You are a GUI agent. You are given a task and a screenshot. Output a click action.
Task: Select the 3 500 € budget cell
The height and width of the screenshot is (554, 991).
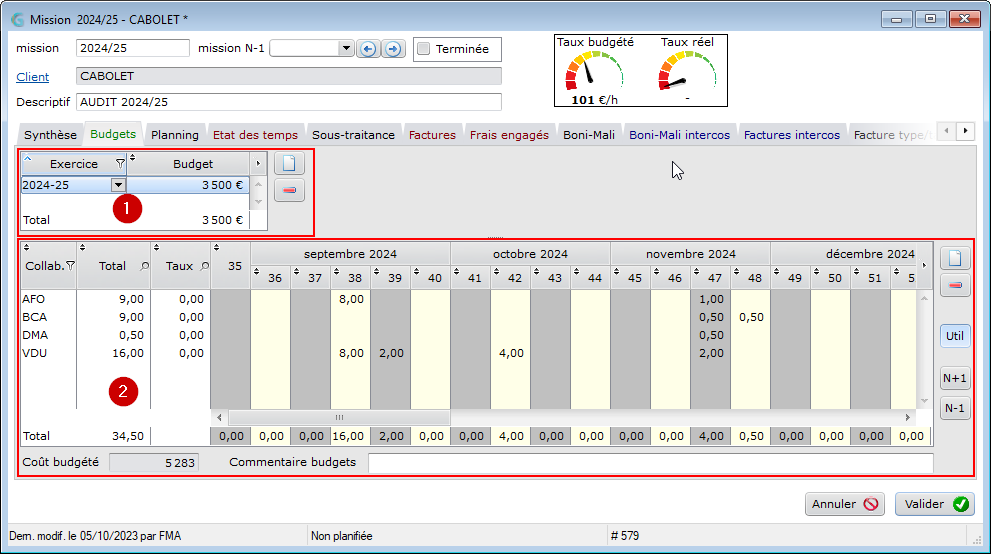(188, 185)
